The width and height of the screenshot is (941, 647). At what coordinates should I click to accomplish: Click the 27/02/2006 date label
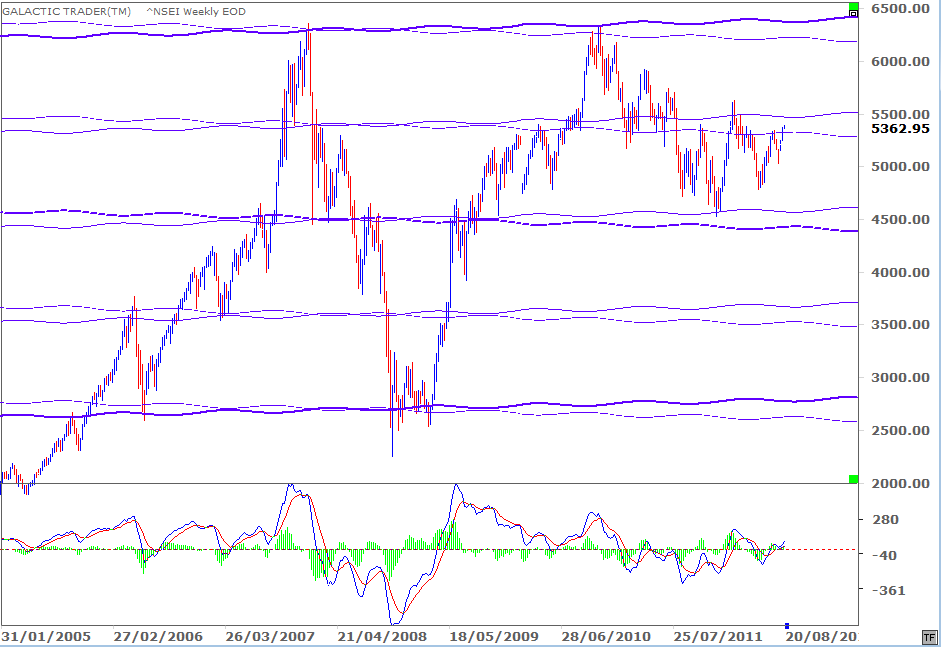(x=158, y=636)
